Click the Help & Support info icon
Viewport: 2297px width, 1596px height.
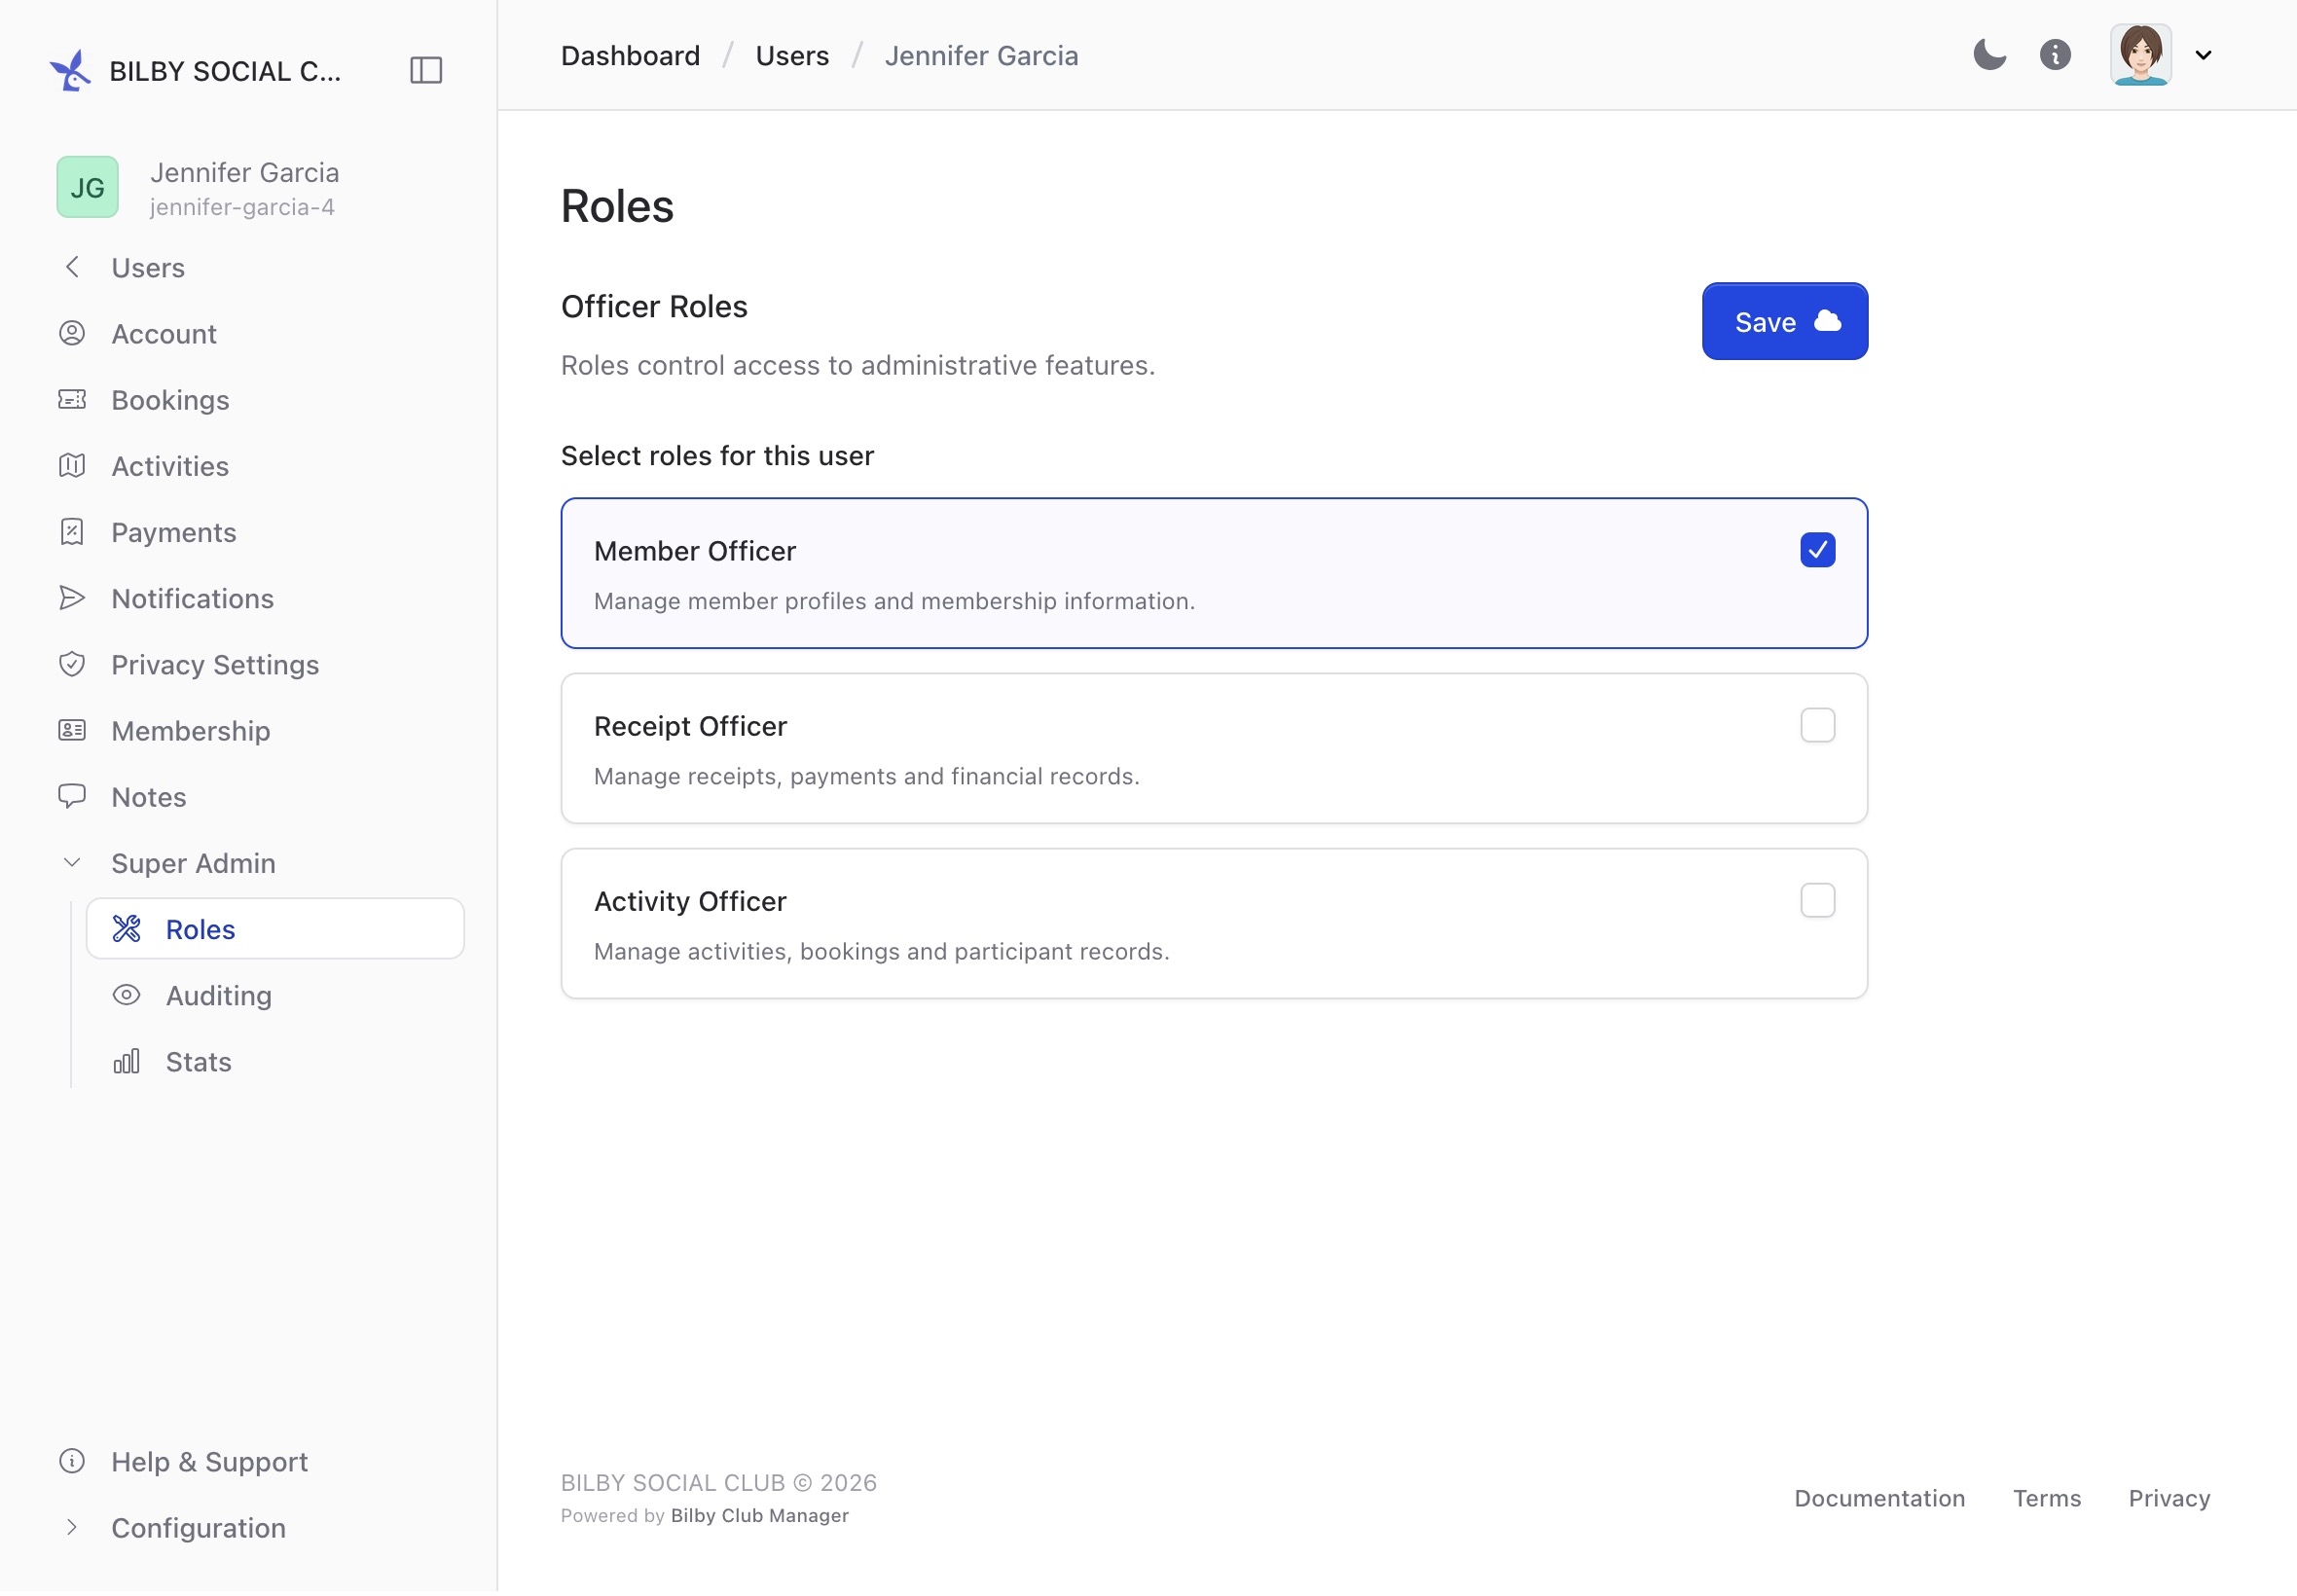(x=72, y=1460)
